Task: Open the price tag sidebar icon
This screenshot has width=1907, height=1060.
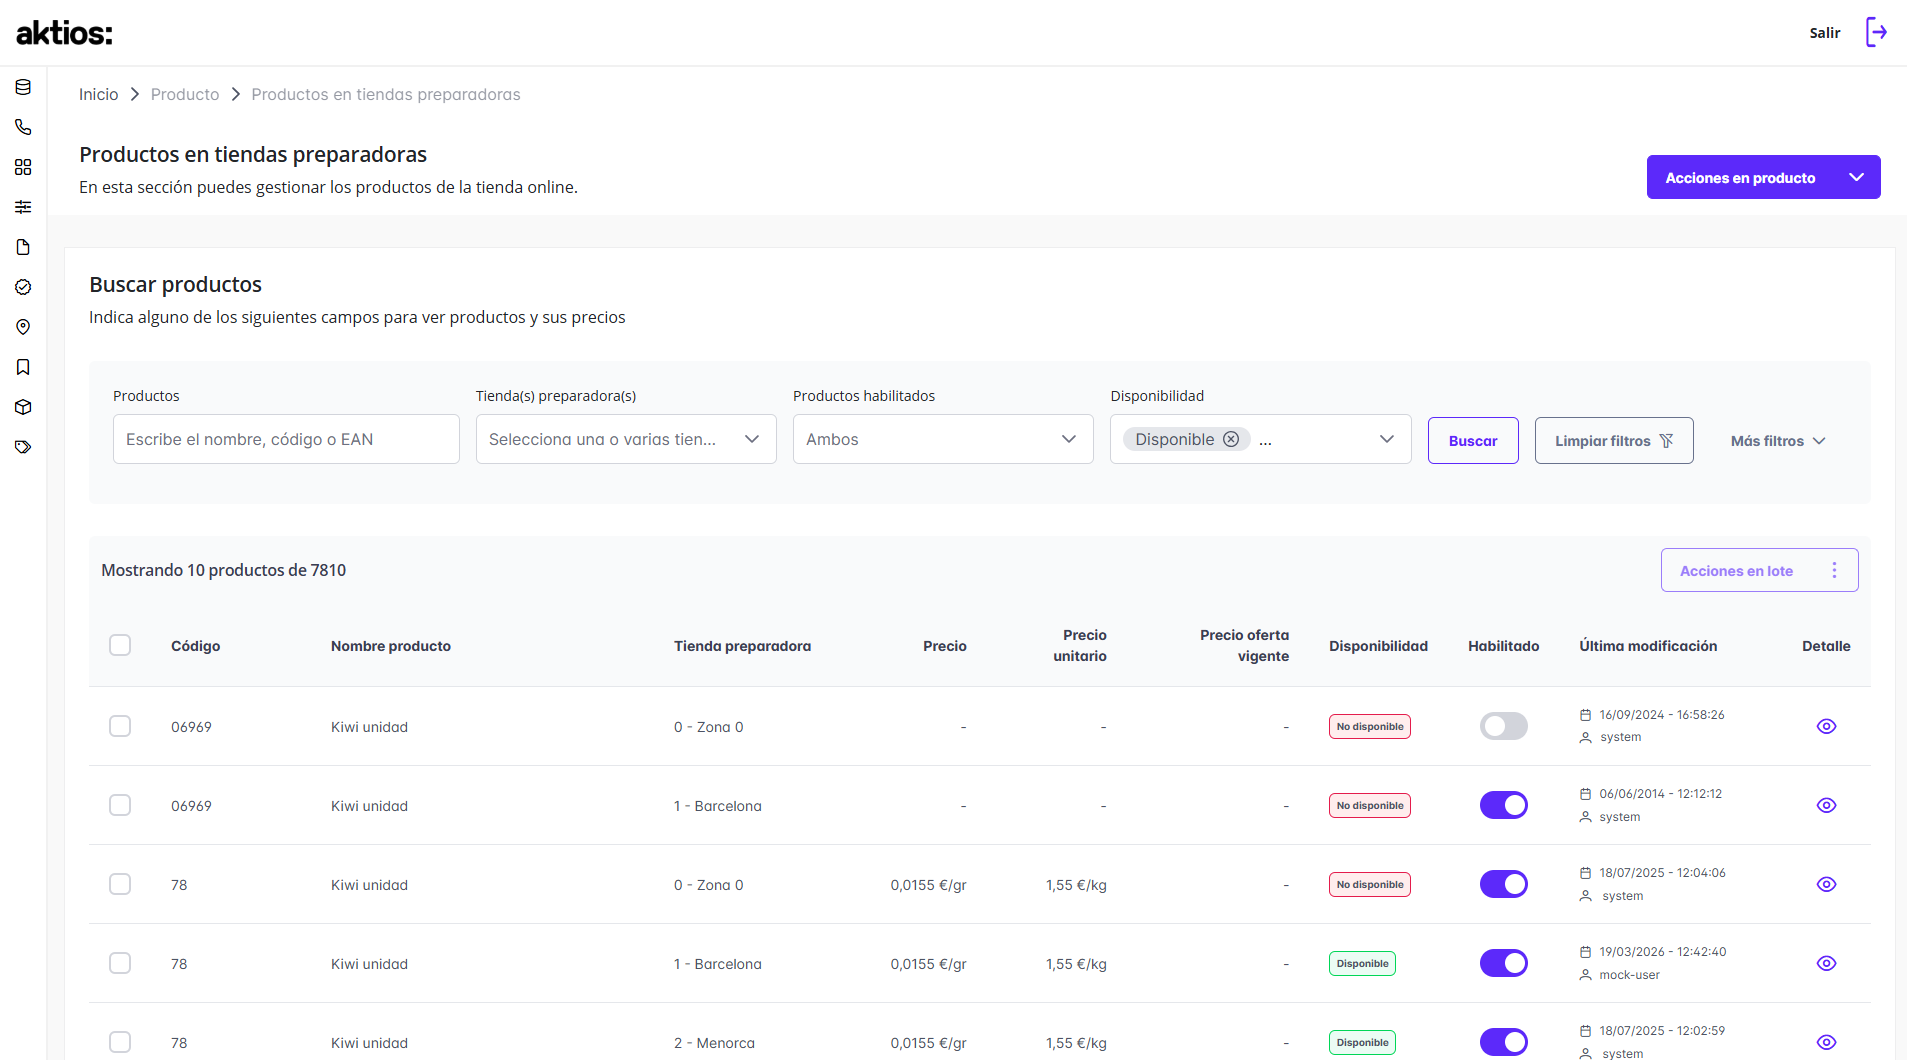Action: [23, 447]
